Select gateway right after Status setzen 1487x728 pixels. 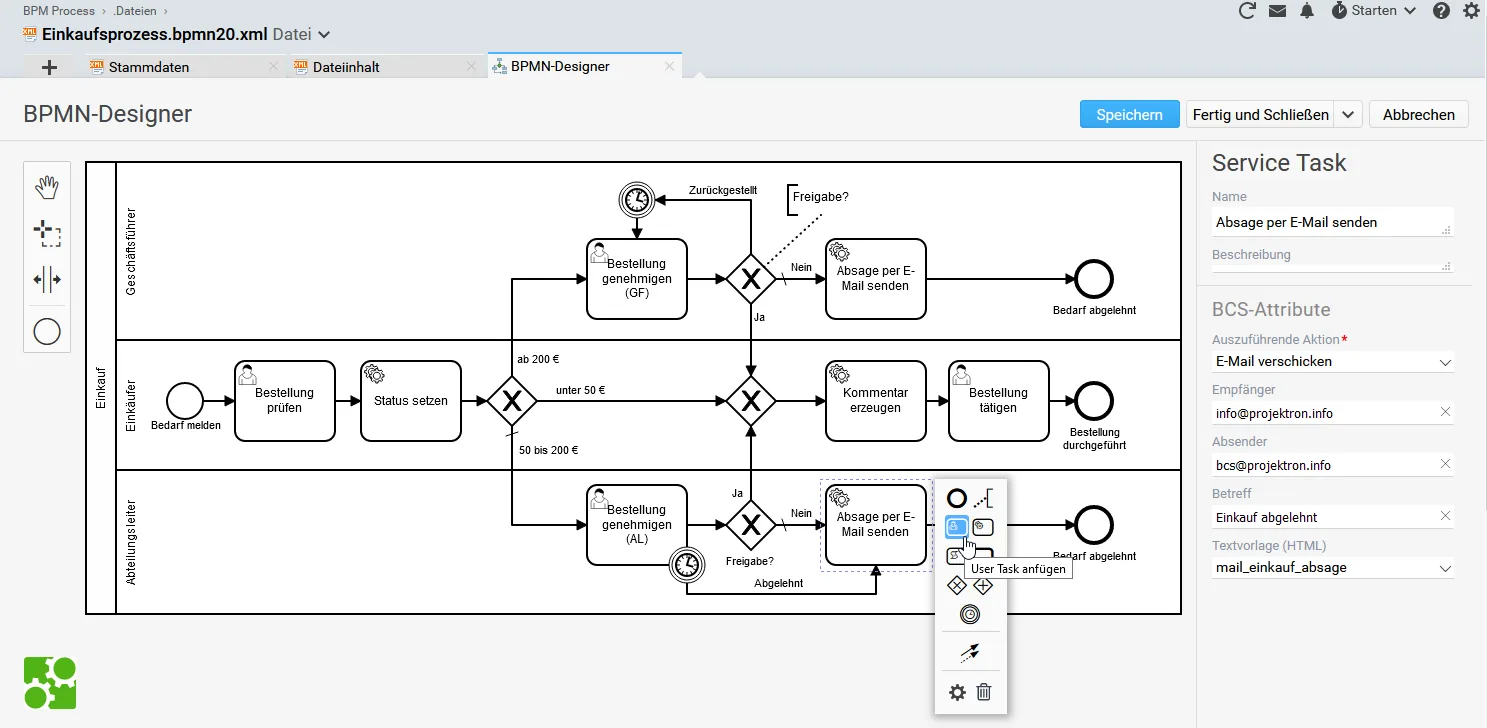[512, 401]
